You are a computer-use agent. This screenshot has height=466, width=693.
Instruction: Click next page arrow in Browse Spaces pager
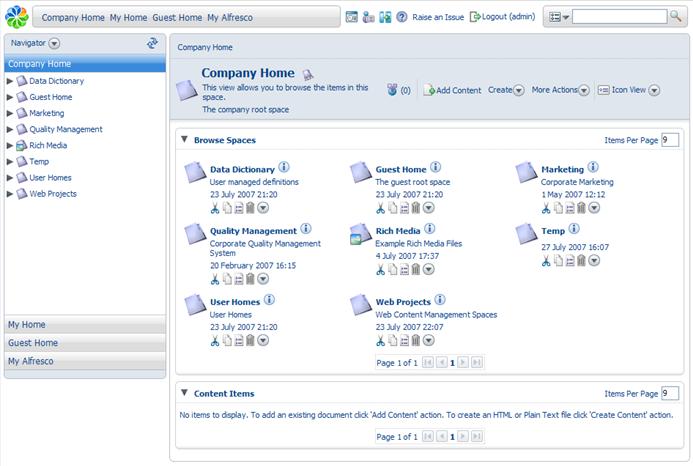[463, 363]
